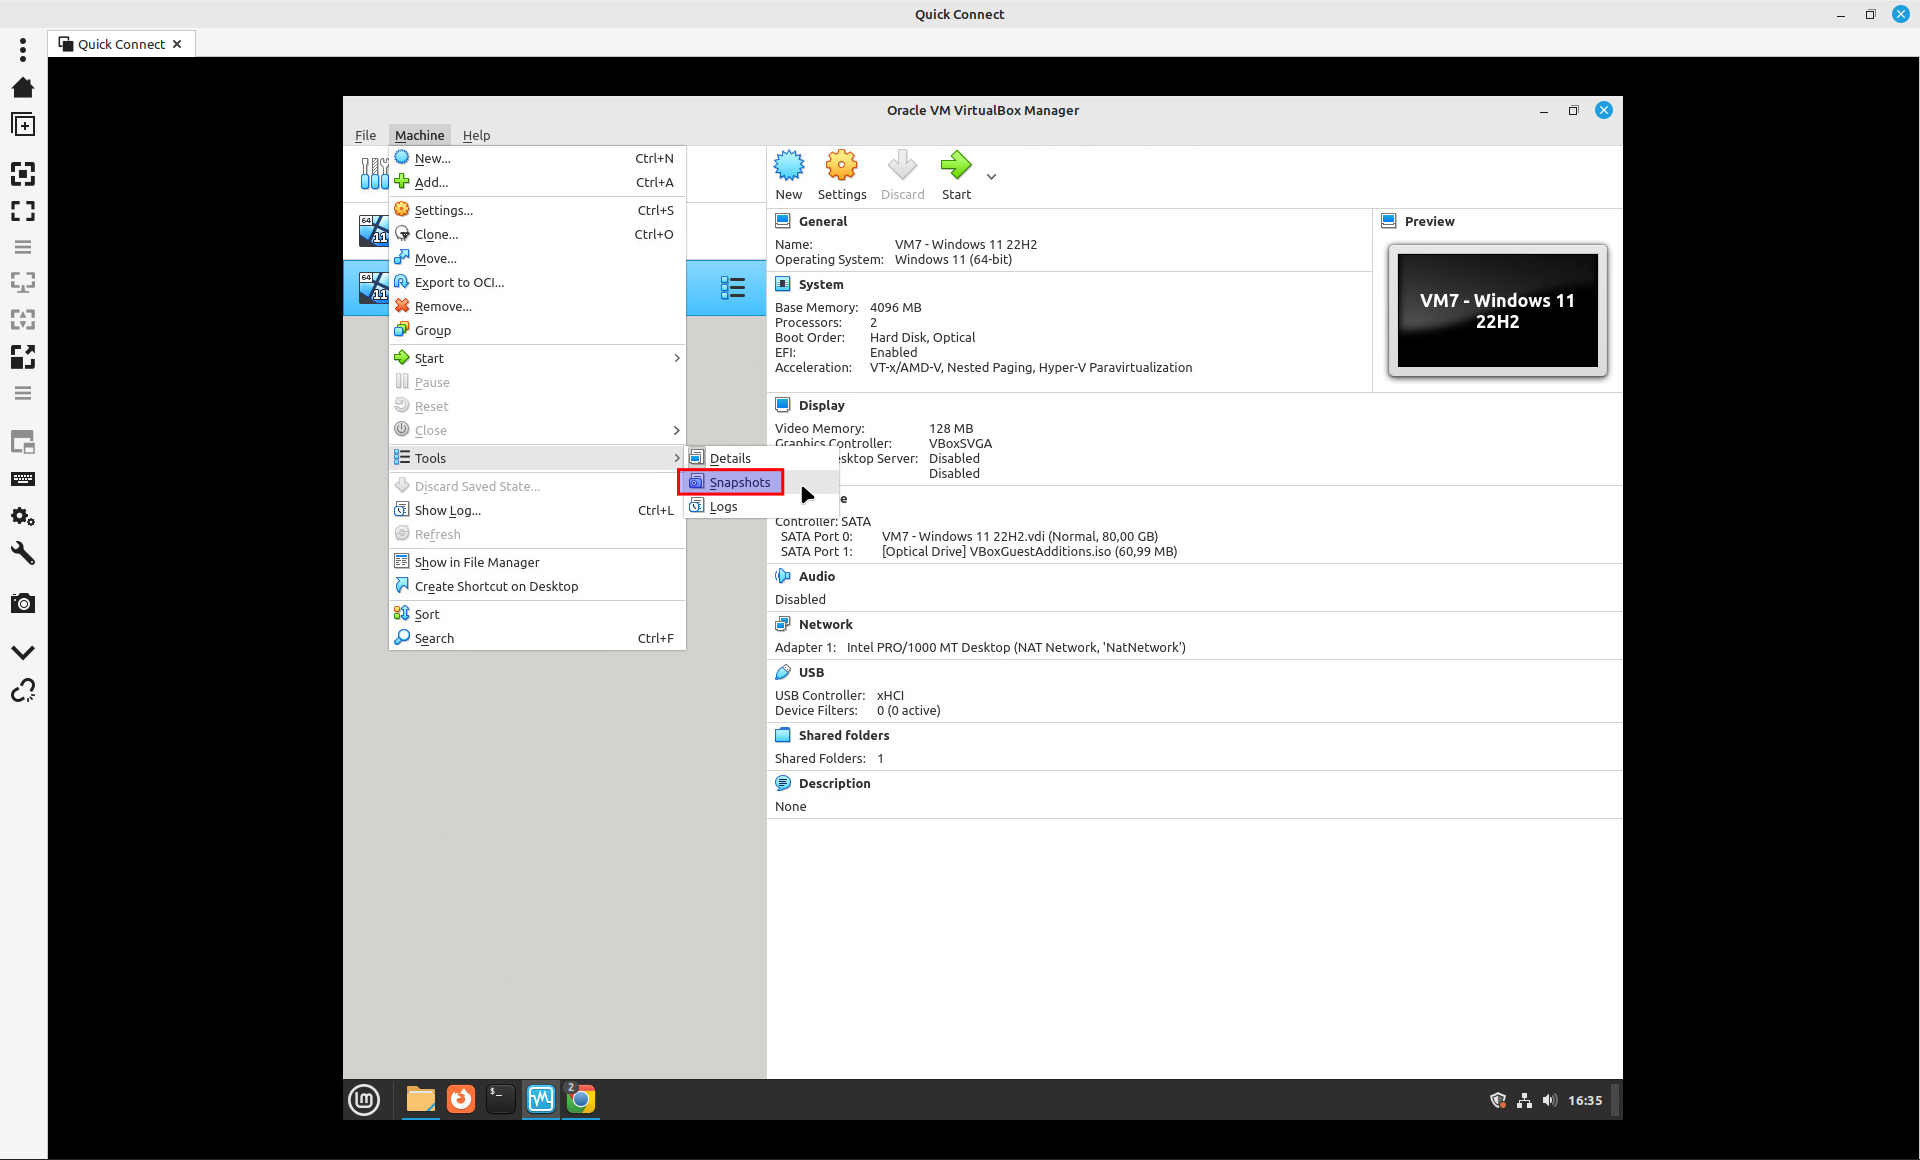Click the Preview panel header
The height and width of the screenshot is (1160, 1920).
coord(1429,221)
